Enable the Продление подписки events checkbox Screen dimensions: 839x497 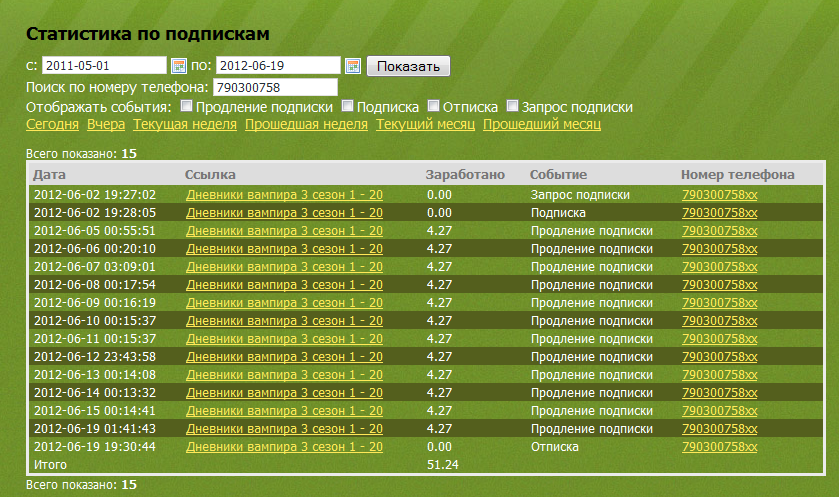click(186, 106)
